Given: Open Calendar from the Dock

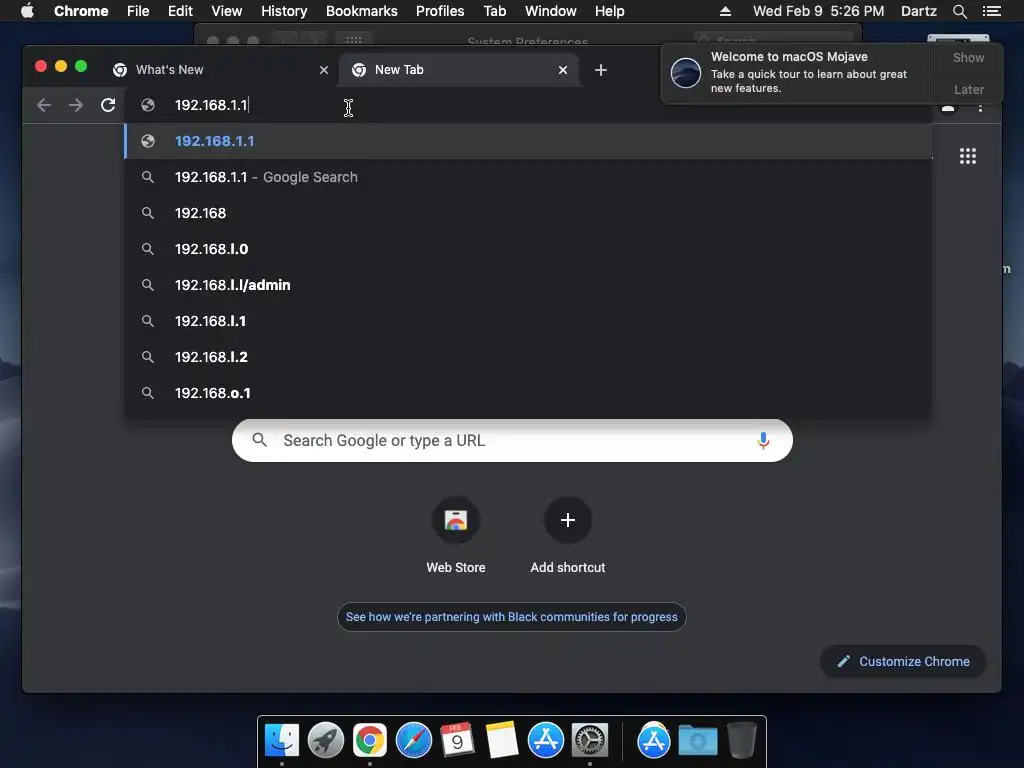Looking at the screenshot, I should (457, 741).
